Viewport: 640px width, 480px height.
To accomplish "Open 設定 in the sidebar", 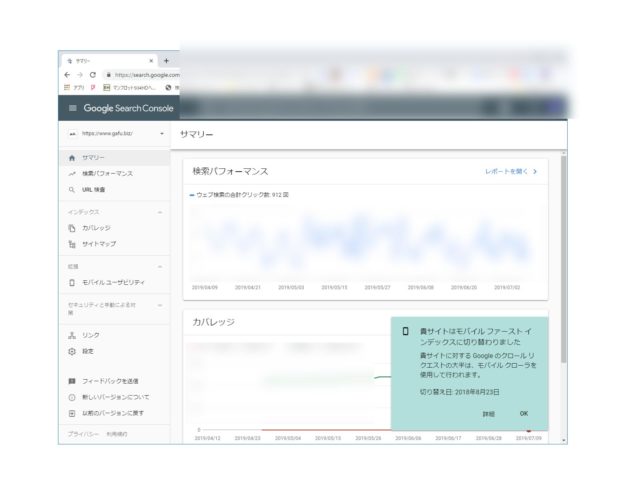I will [x=114, y=351].
